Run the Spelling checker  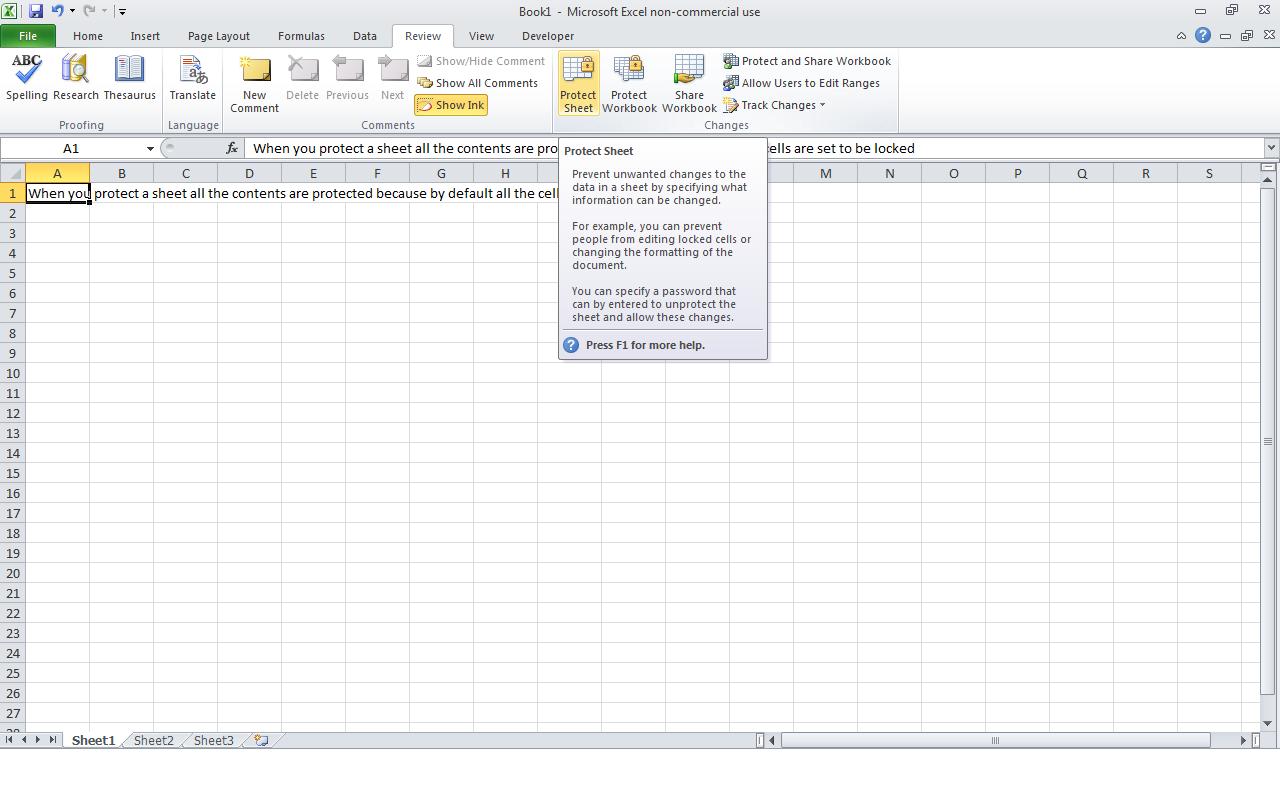pyautogui.click(x=26, y=80)
